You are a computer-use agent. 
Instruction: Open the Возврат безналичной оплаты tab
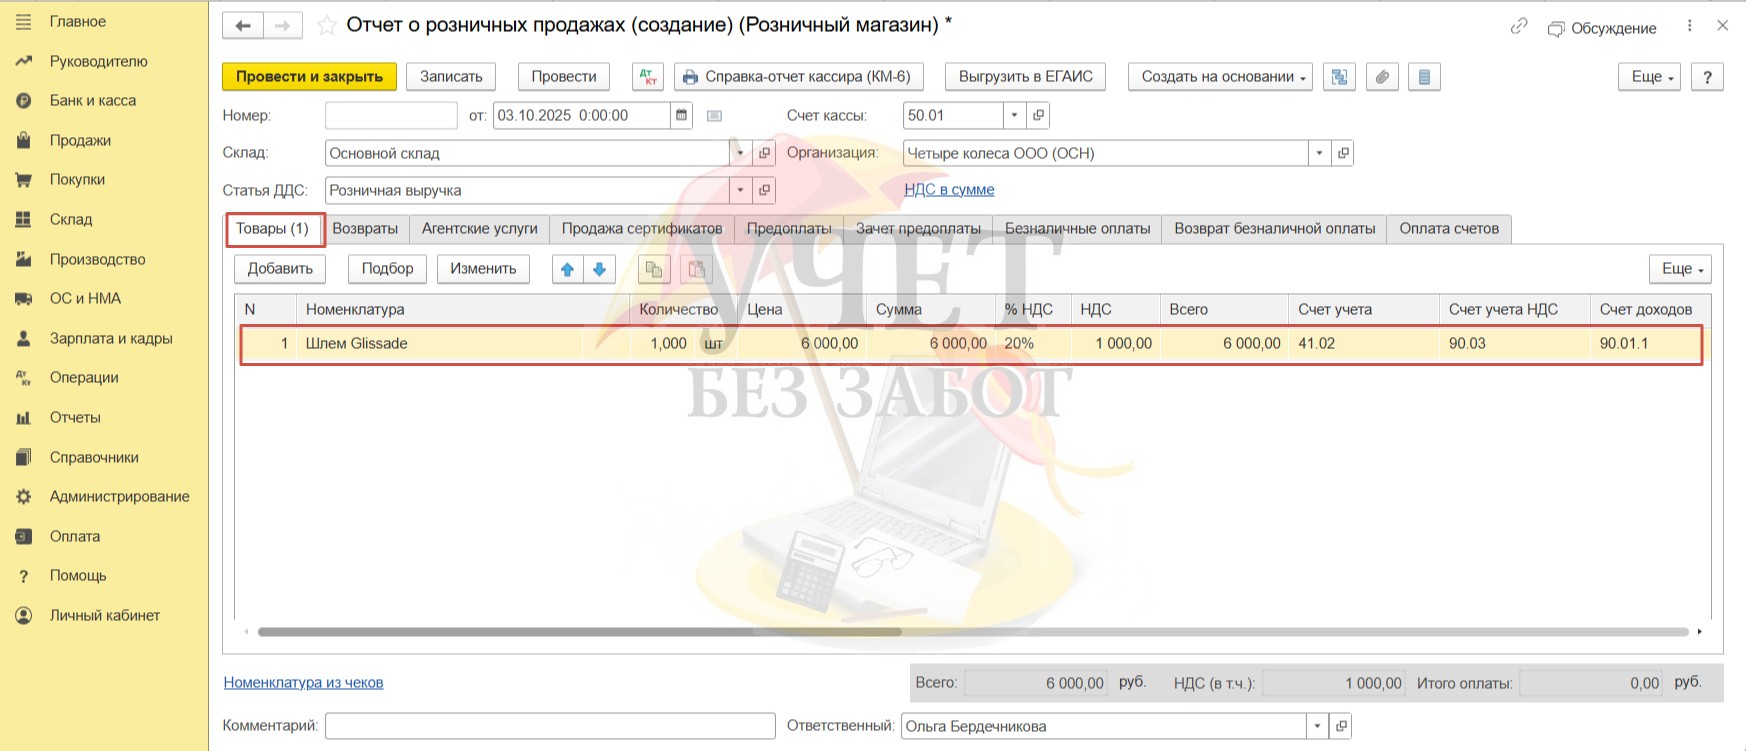(1275, 229)
